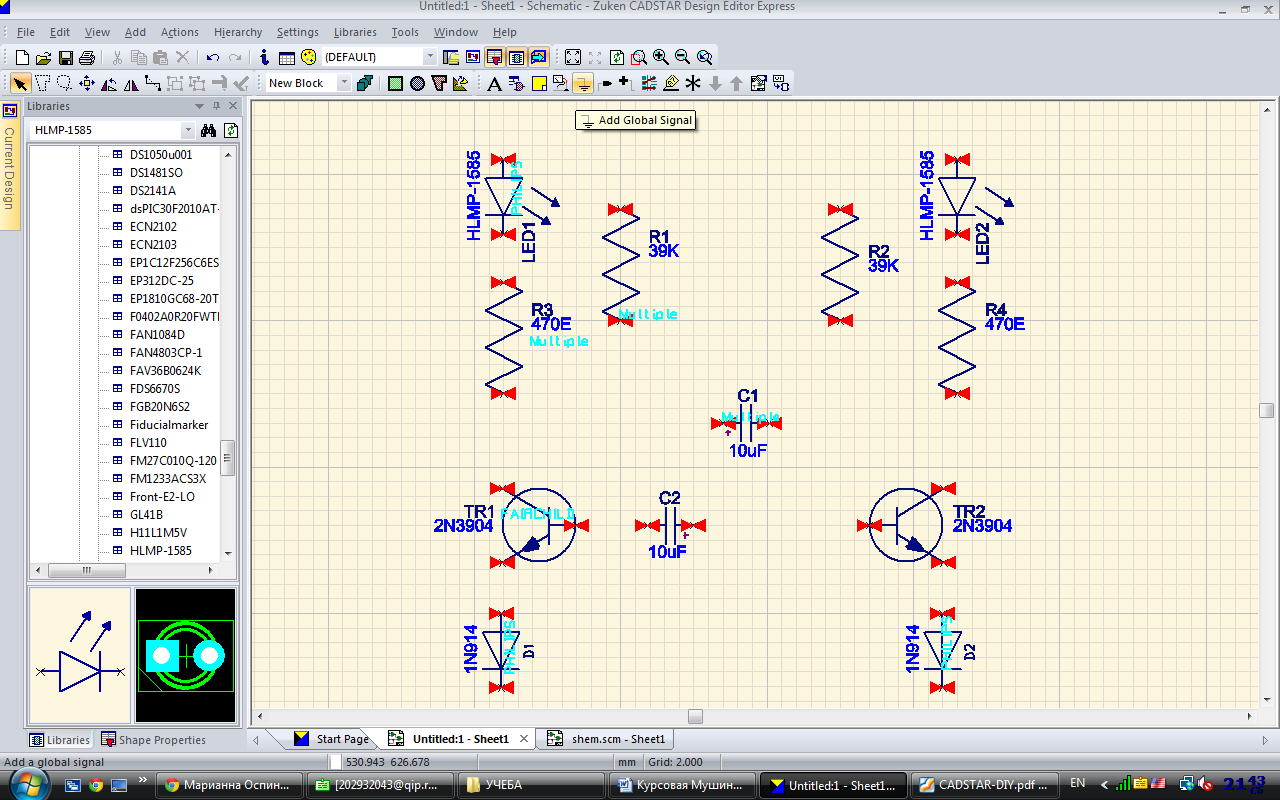This screenshot has width=1280, height=800.
Task: Click the EN language indicator in the tray
Action: coord(1077,783)
